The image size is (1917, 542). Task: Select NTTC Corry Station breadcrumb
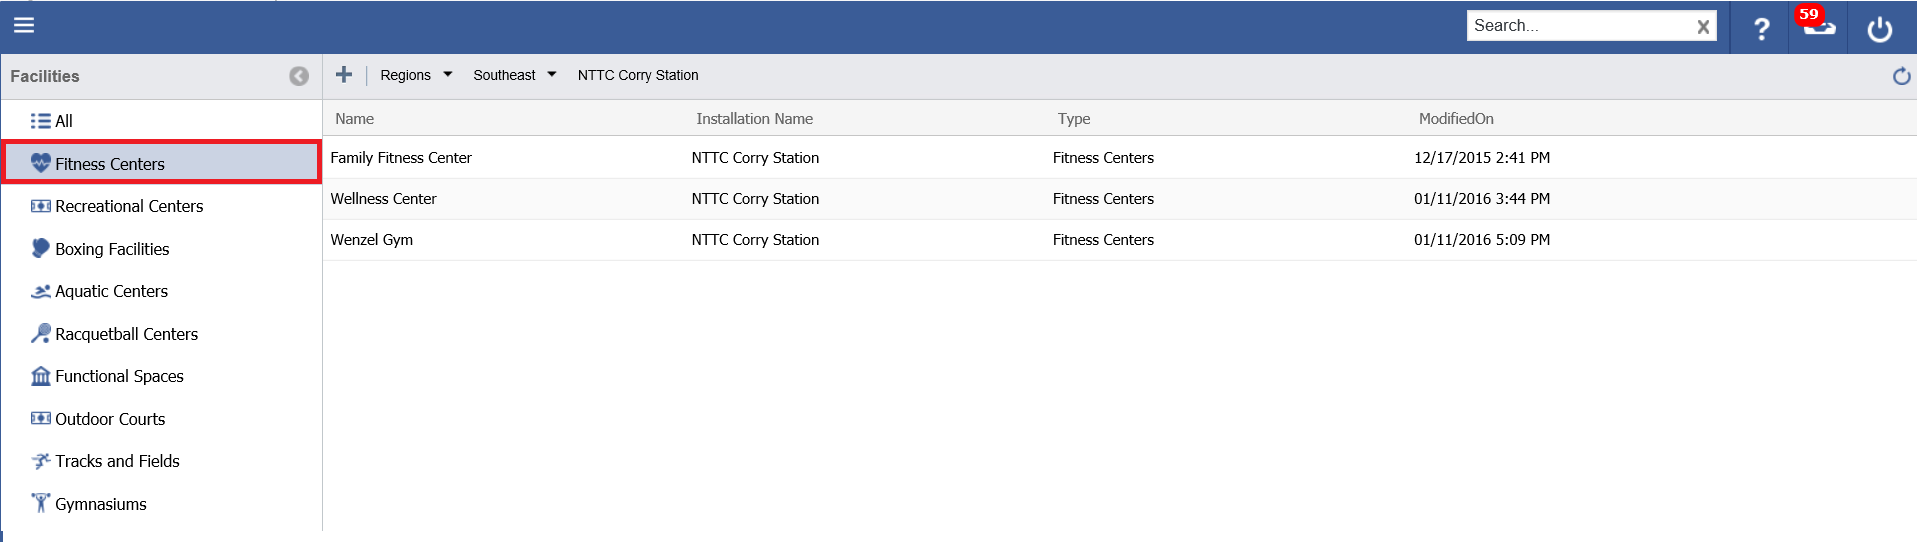638,75
